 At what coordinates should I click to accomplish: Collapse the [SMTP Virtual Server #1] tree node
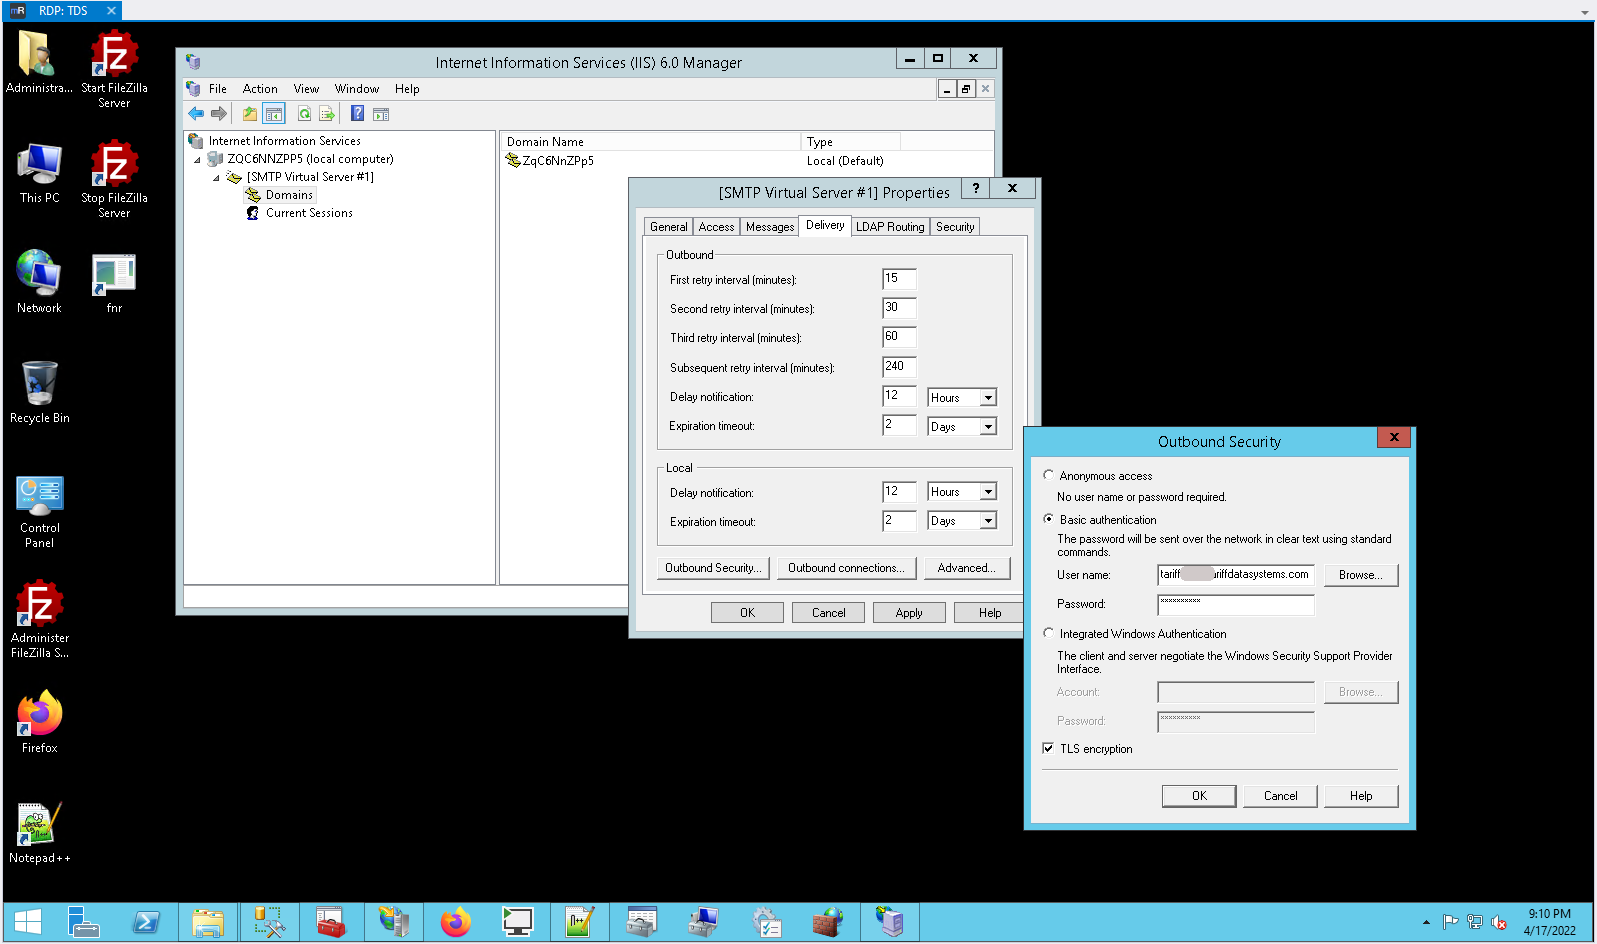click(x=216, y=178)
